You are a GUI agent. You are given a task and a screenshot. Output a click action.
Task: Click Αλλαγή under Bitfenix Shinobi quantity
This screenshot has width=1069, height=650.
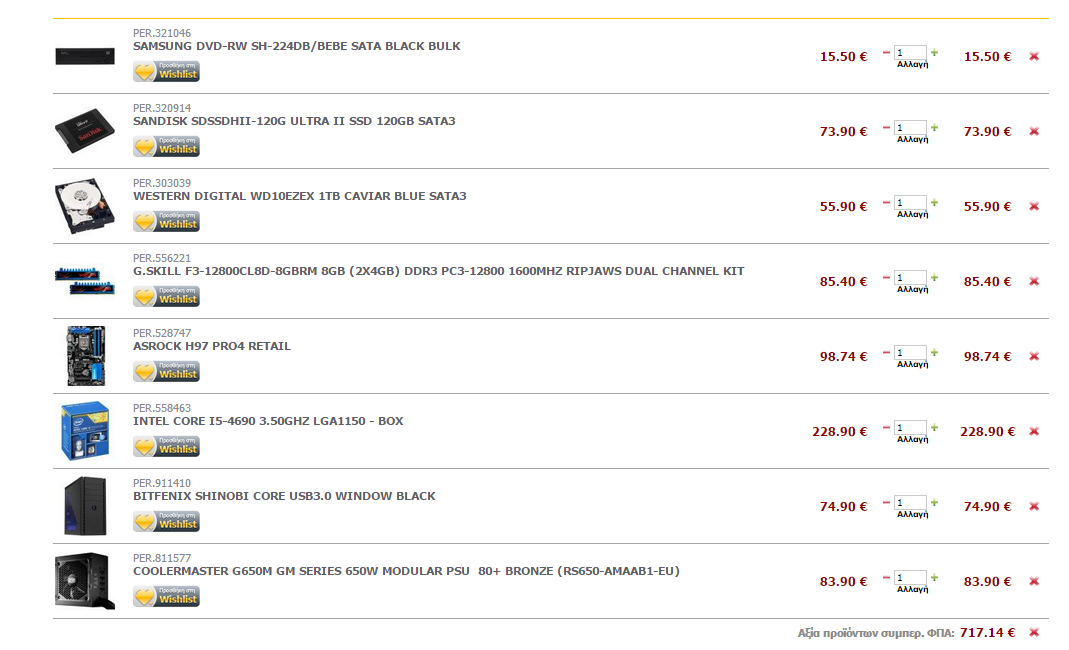912,515
